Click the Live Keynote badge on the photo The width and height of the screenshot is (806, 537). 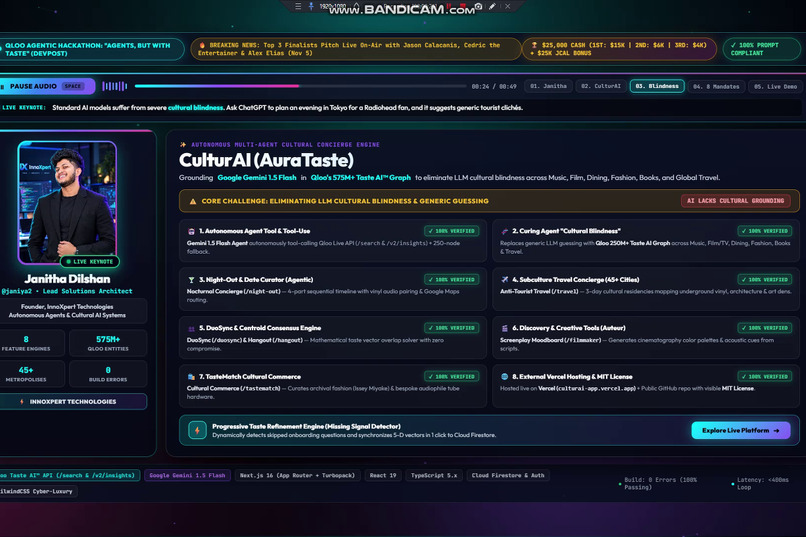tap(90, 262)
